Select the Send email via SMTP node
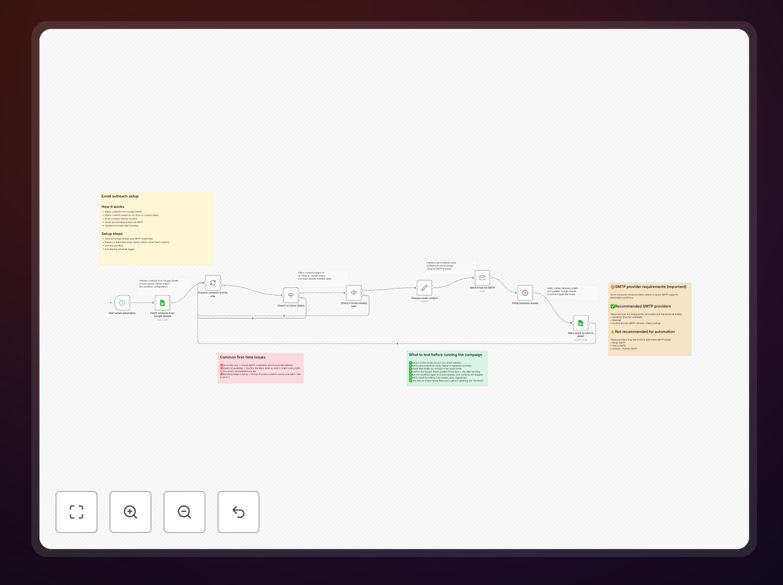 coord(482,278)
